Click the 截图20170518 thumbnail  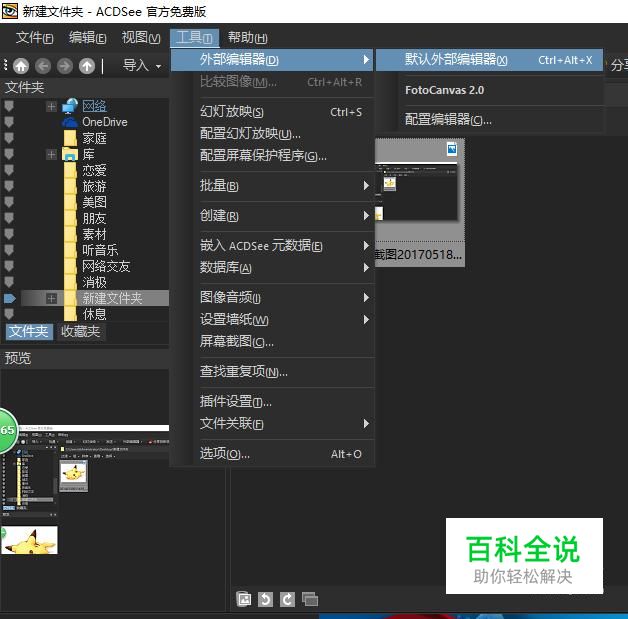[420, 202]
